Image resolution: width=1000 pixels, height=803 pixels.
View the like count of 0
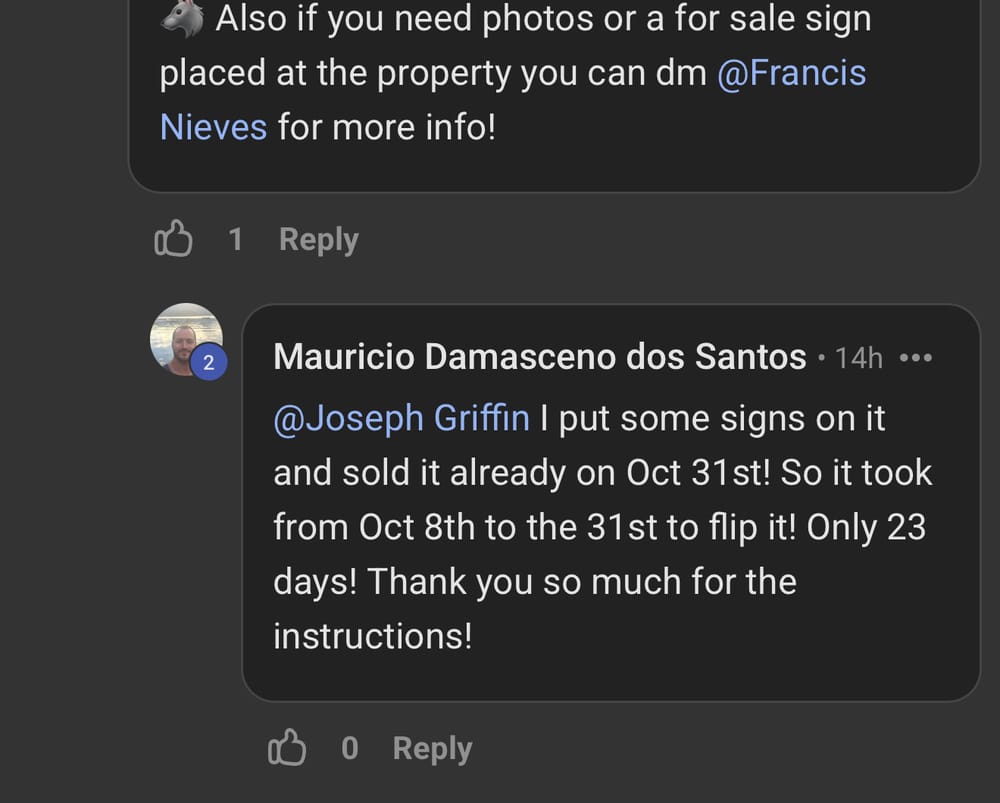pos(349,749)
